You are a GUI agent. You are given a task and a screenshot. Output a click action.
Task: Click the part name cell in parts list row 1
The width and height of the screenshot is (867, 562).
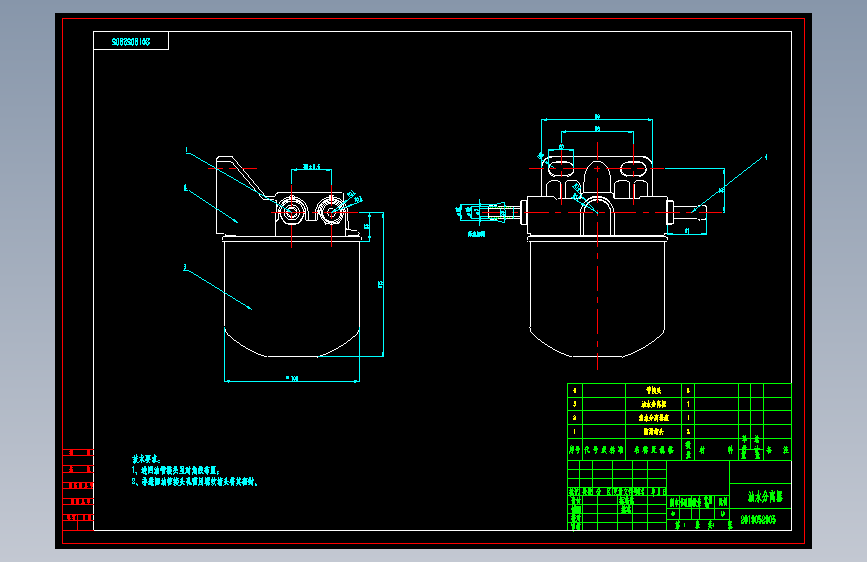tap(654, 431)
